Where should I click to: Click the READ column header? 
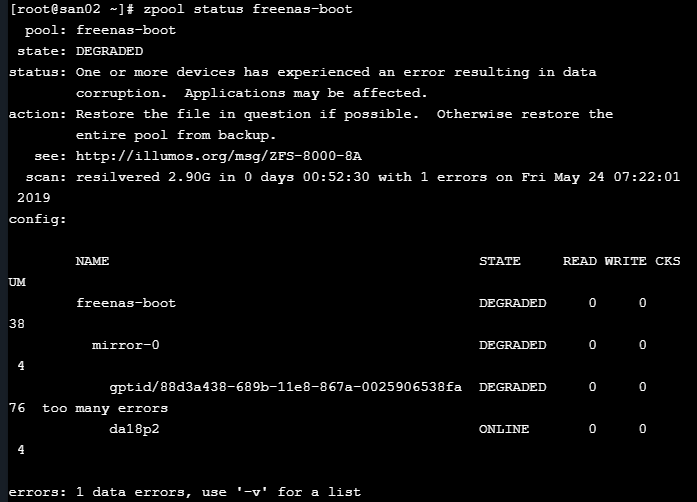pyautogui.click(x=580, y=261)
